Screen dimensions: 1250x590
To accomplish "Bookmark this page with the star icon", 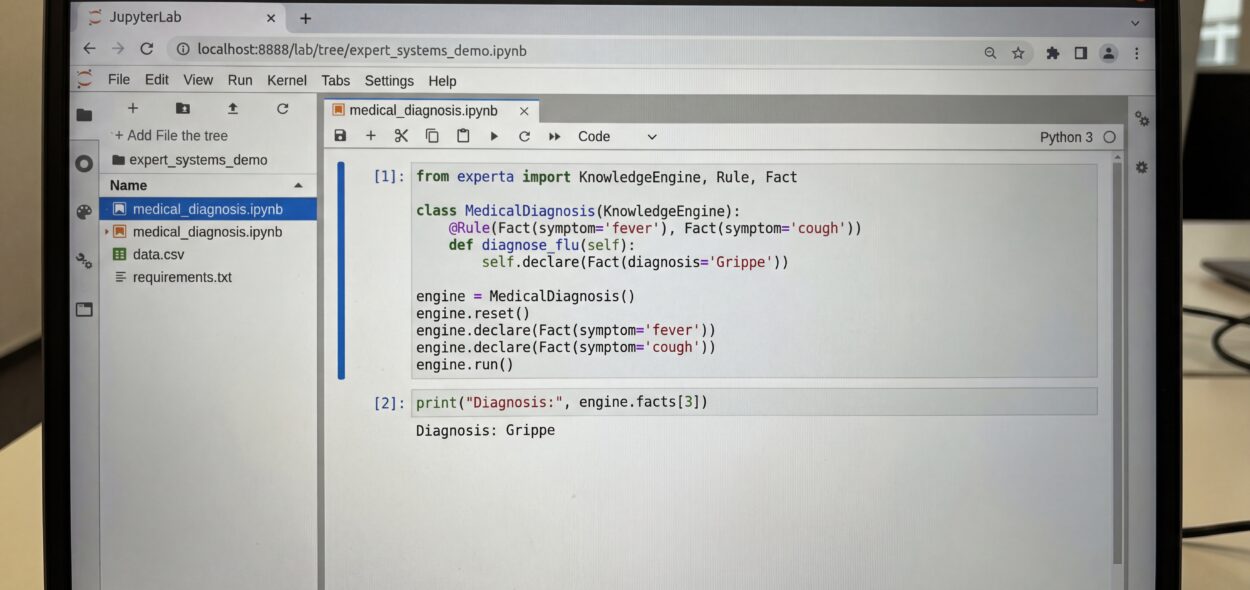I will [1018, 53].
